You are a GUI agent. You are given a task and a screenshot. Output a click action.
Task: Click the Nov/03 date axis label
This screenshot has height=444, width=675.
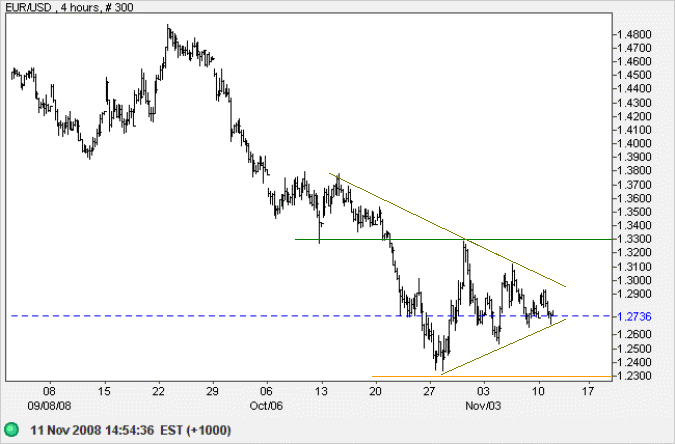point(483,406)
